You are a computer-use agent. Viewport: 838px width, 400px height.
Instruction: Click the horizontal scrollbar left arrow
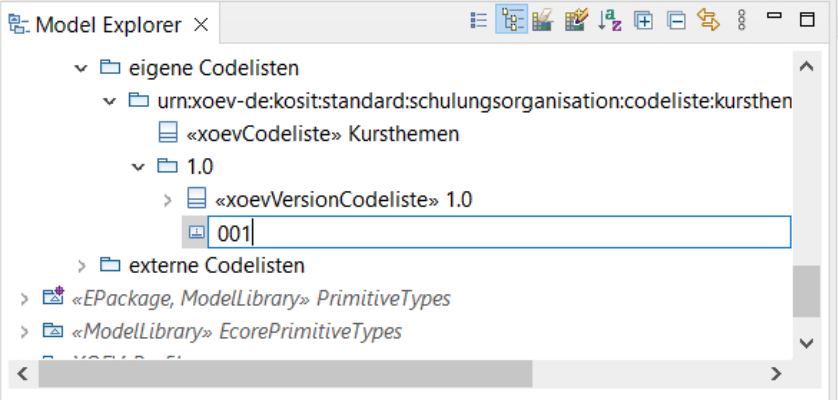click(22, 373)
